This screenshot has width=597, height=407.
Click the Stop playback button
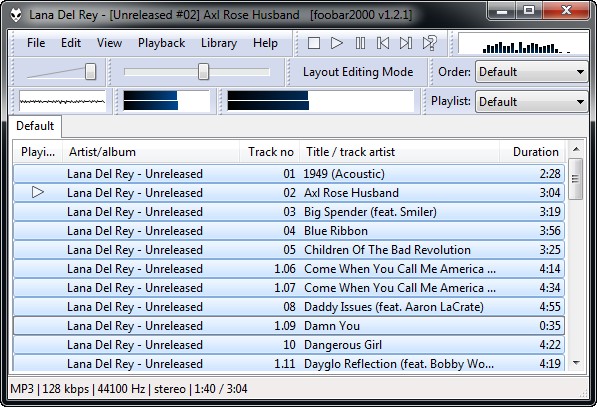pos(313,43)
